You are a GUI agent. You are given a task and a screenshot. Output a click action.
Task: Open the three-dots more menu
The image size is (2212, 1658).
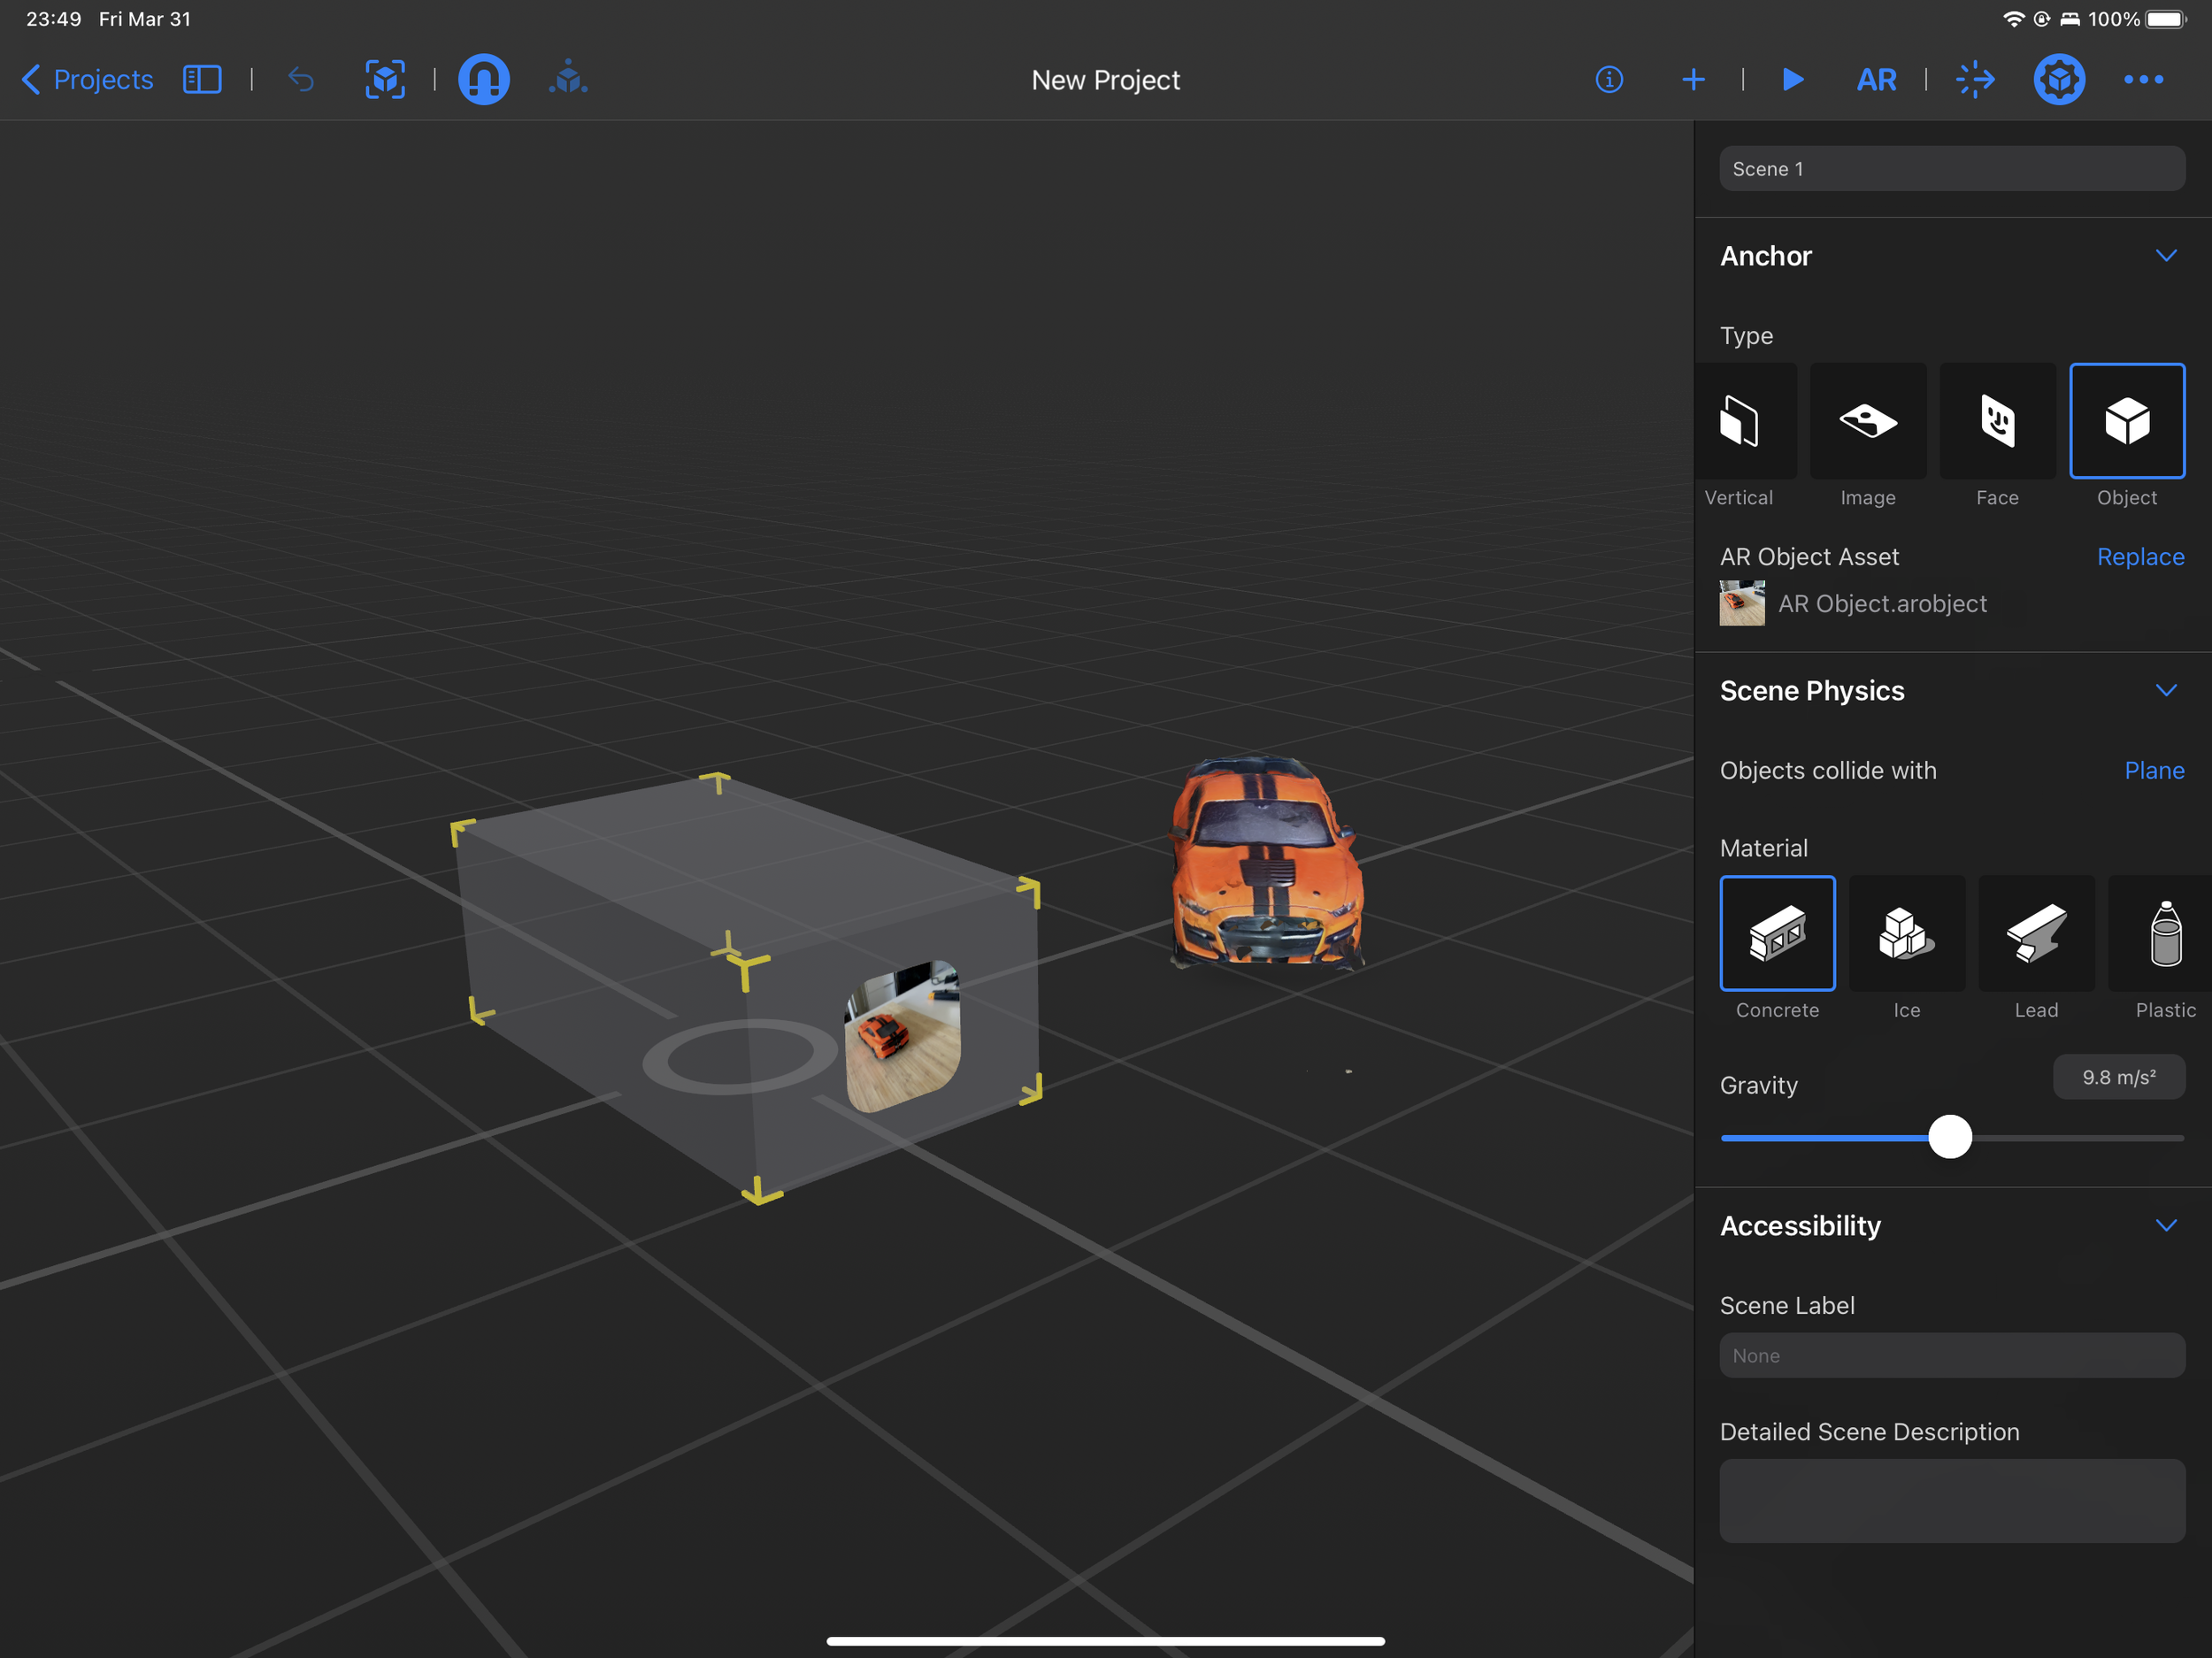(2143, 79)
